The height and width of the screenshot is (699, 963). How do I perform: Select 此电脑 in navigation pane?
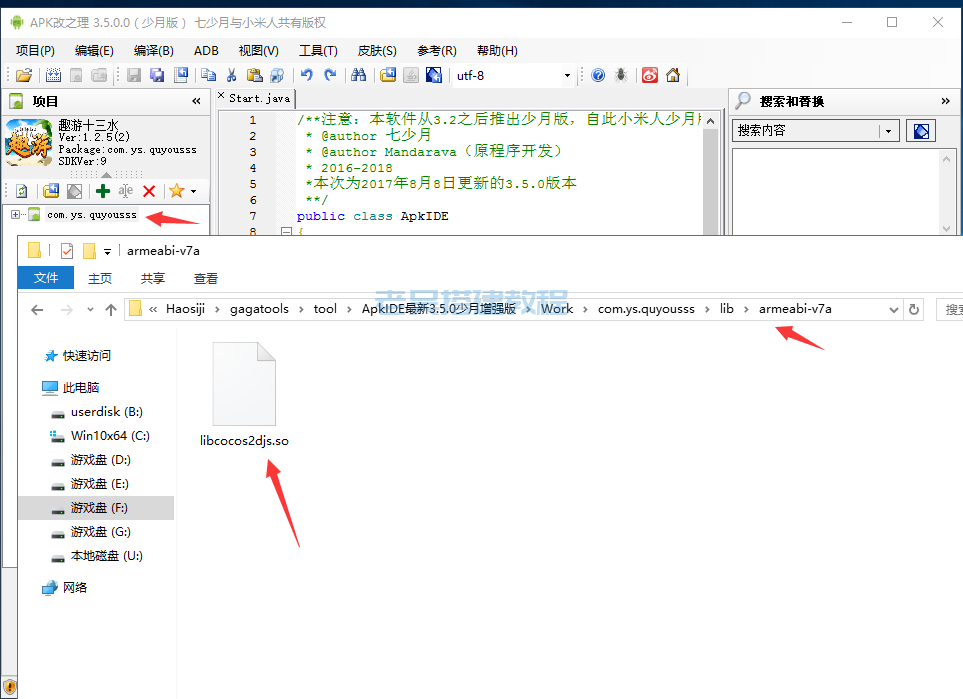(80, 388)
